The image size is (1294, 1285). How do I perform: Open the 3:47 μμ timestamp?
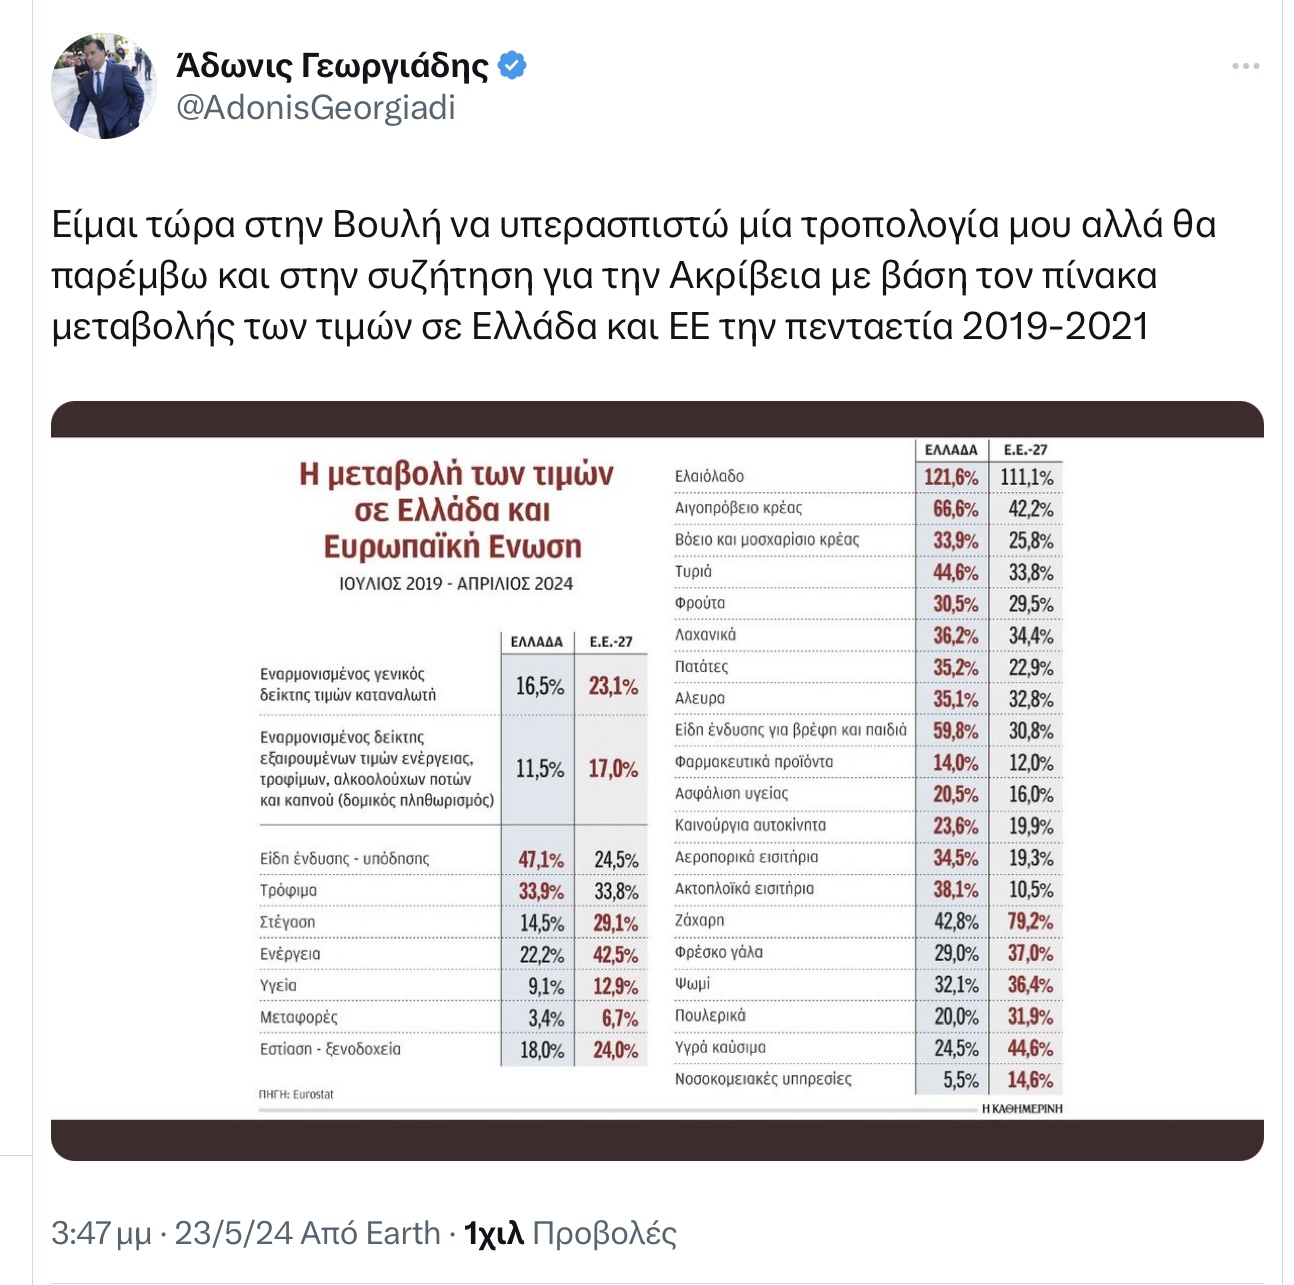[100, 1234]
